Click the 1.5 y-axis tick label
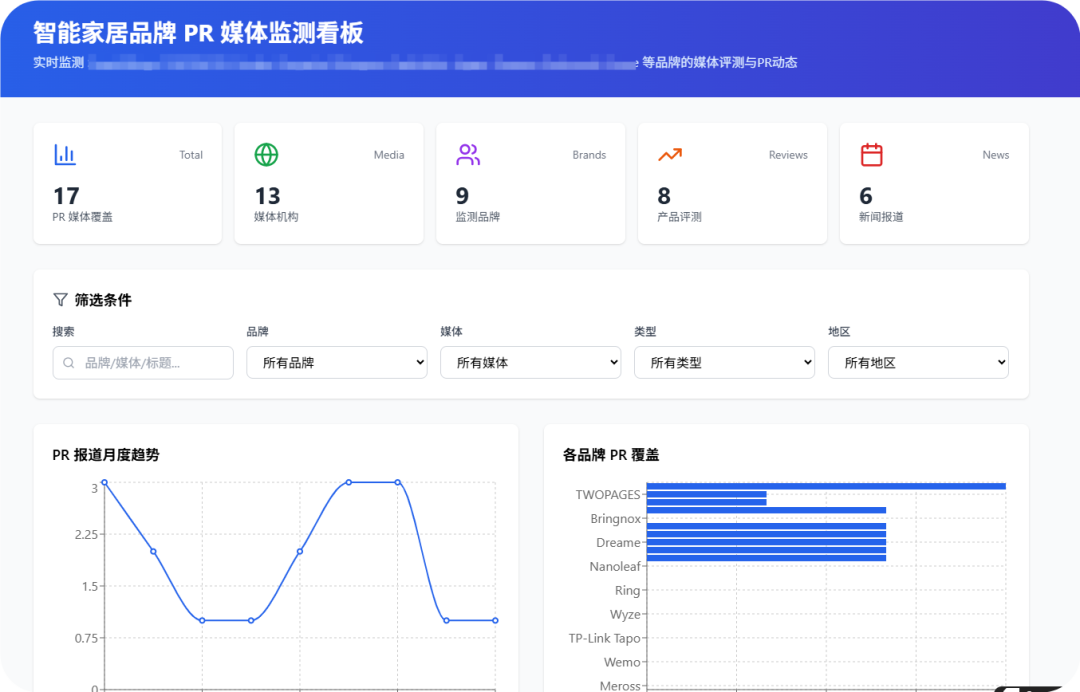 click(90, 587)
